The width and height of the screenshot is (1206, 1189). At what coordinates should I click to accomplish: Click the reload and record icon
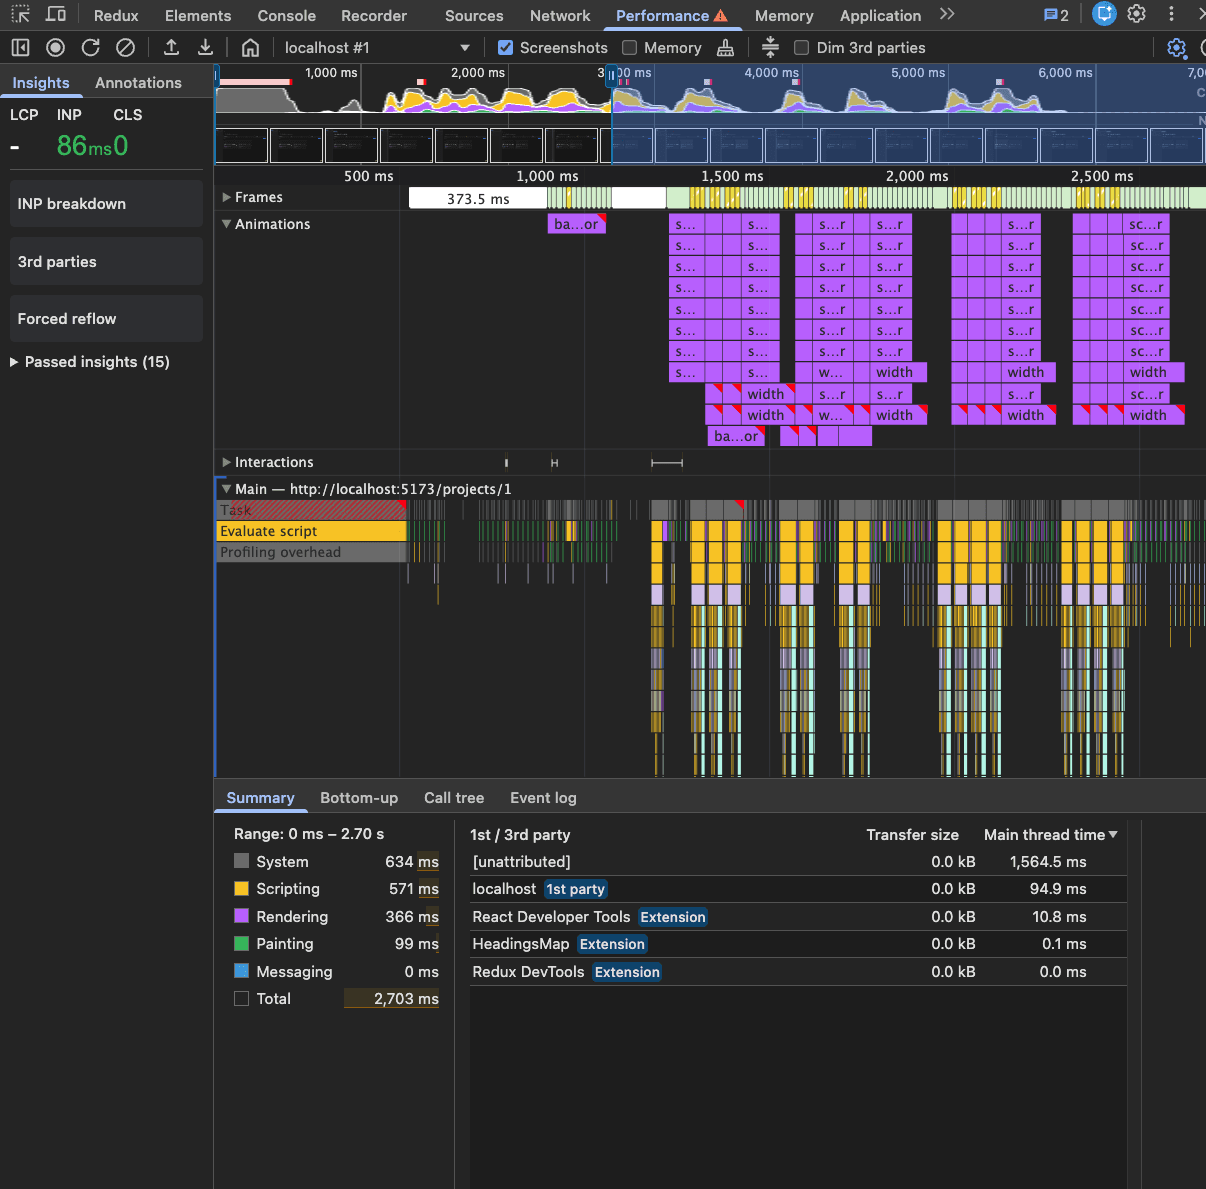(x=91, y=48)
